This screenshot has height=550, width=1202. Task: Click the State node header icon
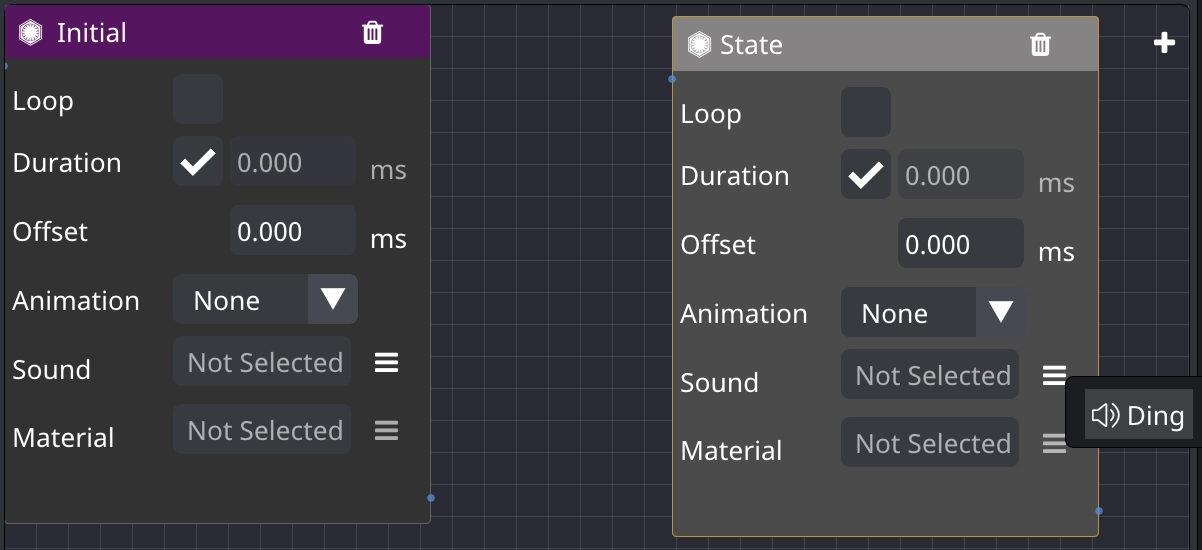click(x=699, y=45)
